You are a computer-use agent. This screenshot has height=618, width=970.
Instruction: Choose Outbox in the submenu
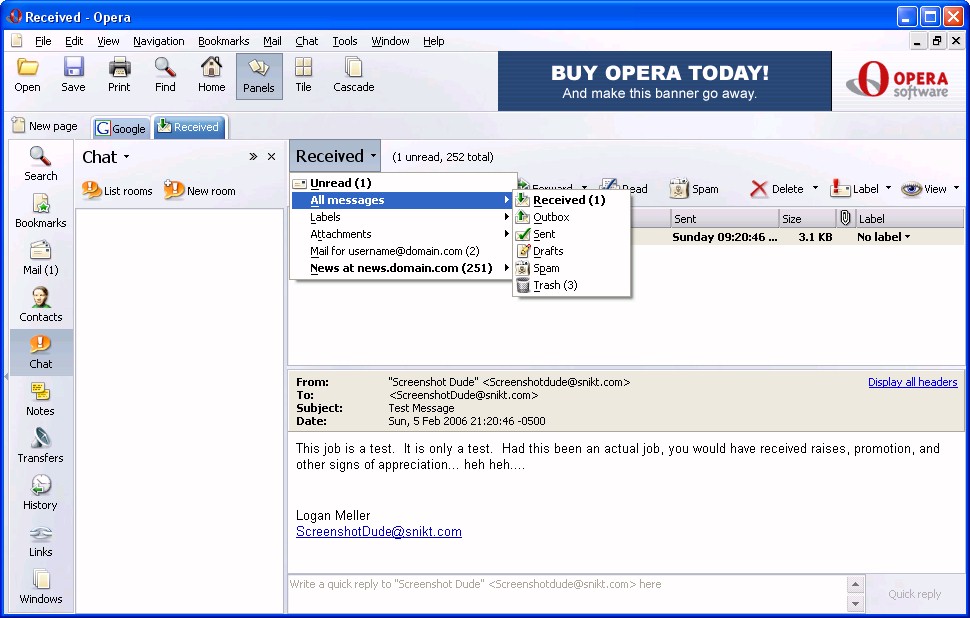pyautogui.click(x=572, y=217)
